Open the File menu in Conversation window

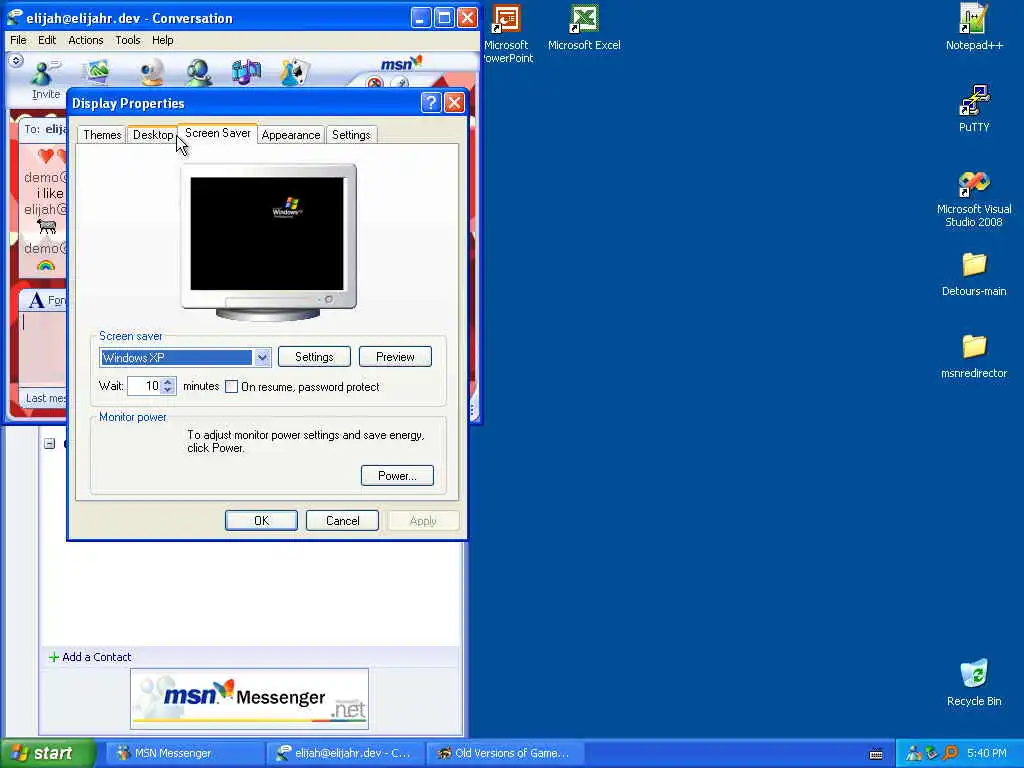point(18,40)
